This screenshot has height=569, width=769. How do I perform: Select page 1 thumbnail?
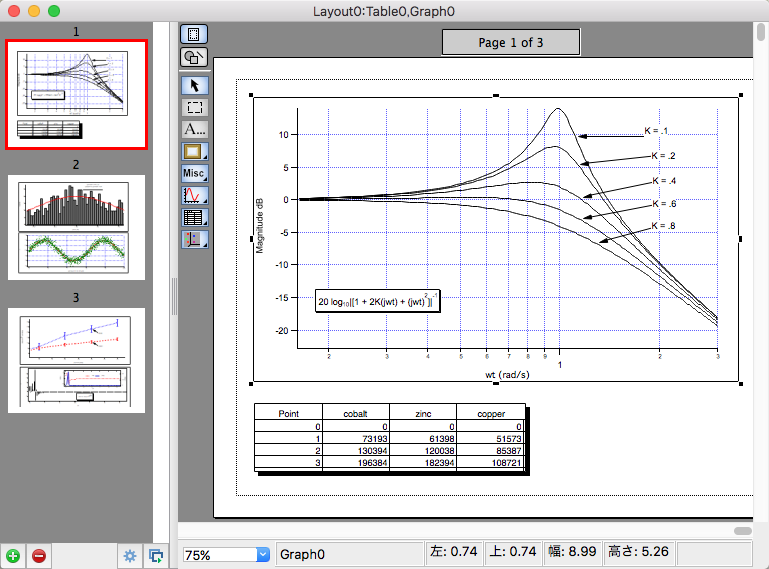coord(76,94)
